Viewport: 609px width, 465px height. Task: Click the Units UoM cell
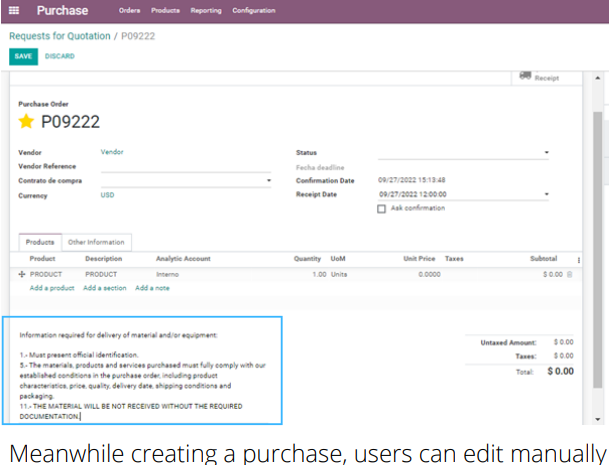click(339, 274)
